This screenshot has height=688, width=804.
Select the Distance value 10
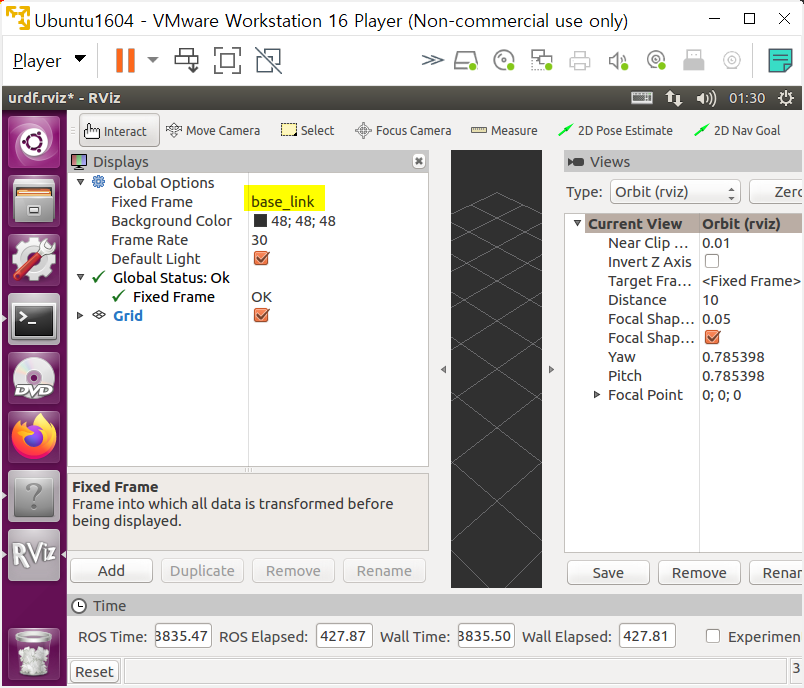(710, 300)
